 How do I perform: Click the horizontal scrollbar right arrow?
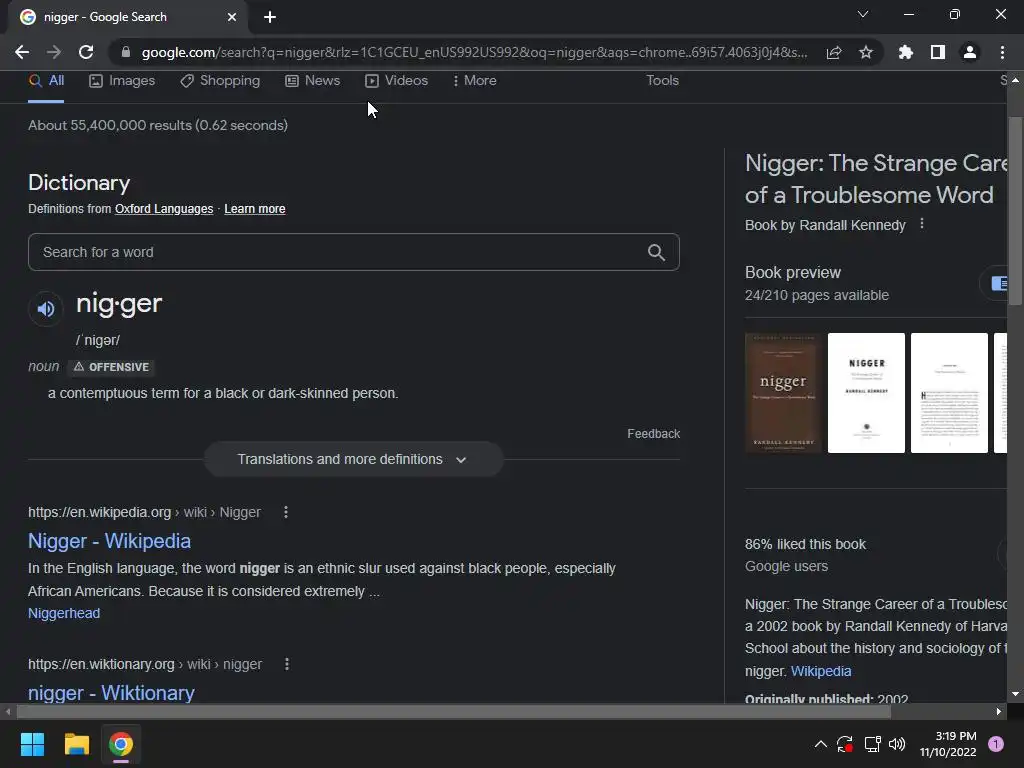[999, 711]
